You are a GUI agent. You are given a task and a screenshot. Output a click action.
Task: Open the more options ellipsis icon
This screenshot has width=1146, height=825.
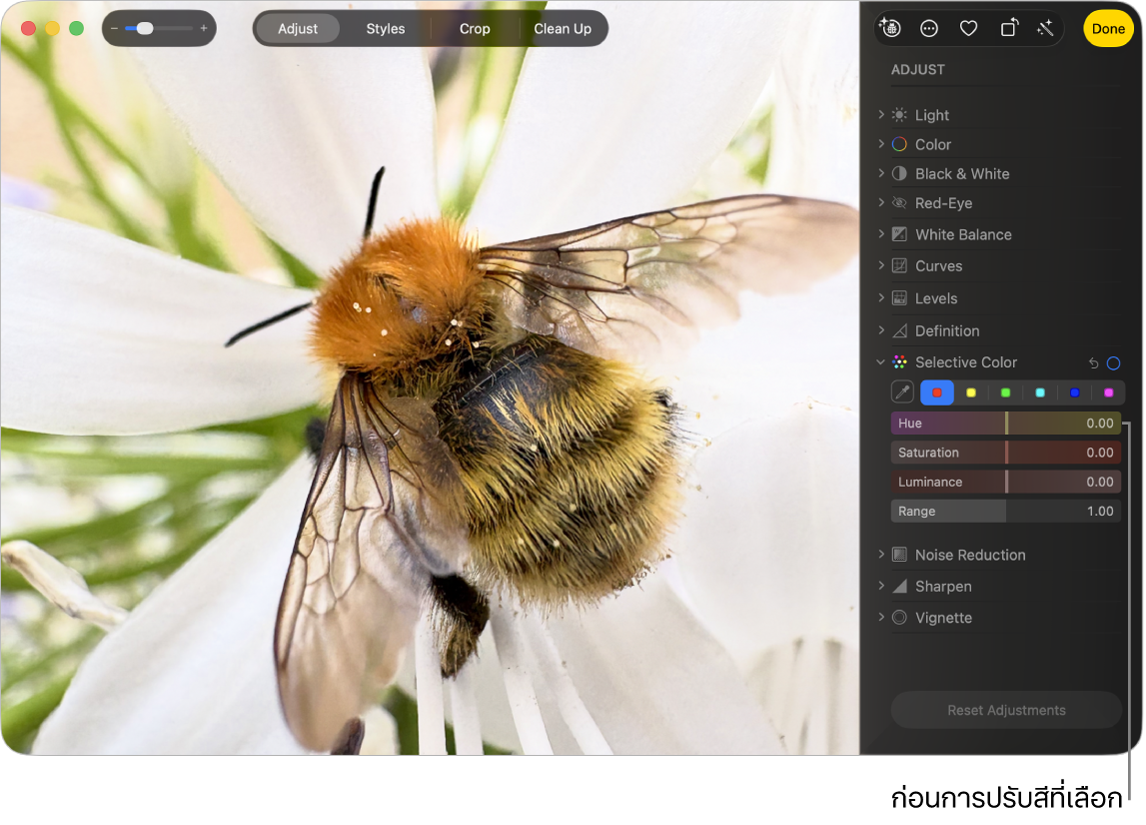pyautogui.click(x=929, y=28)
